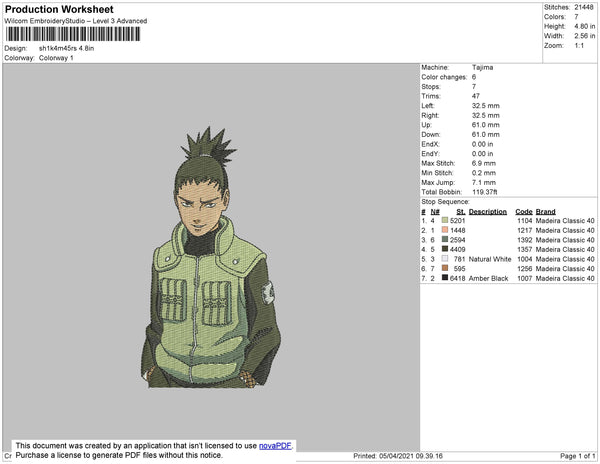Click the 'St.' column header
Image resolution: width=600 pixels, height=464 pixels.
[x=461, y=212]
